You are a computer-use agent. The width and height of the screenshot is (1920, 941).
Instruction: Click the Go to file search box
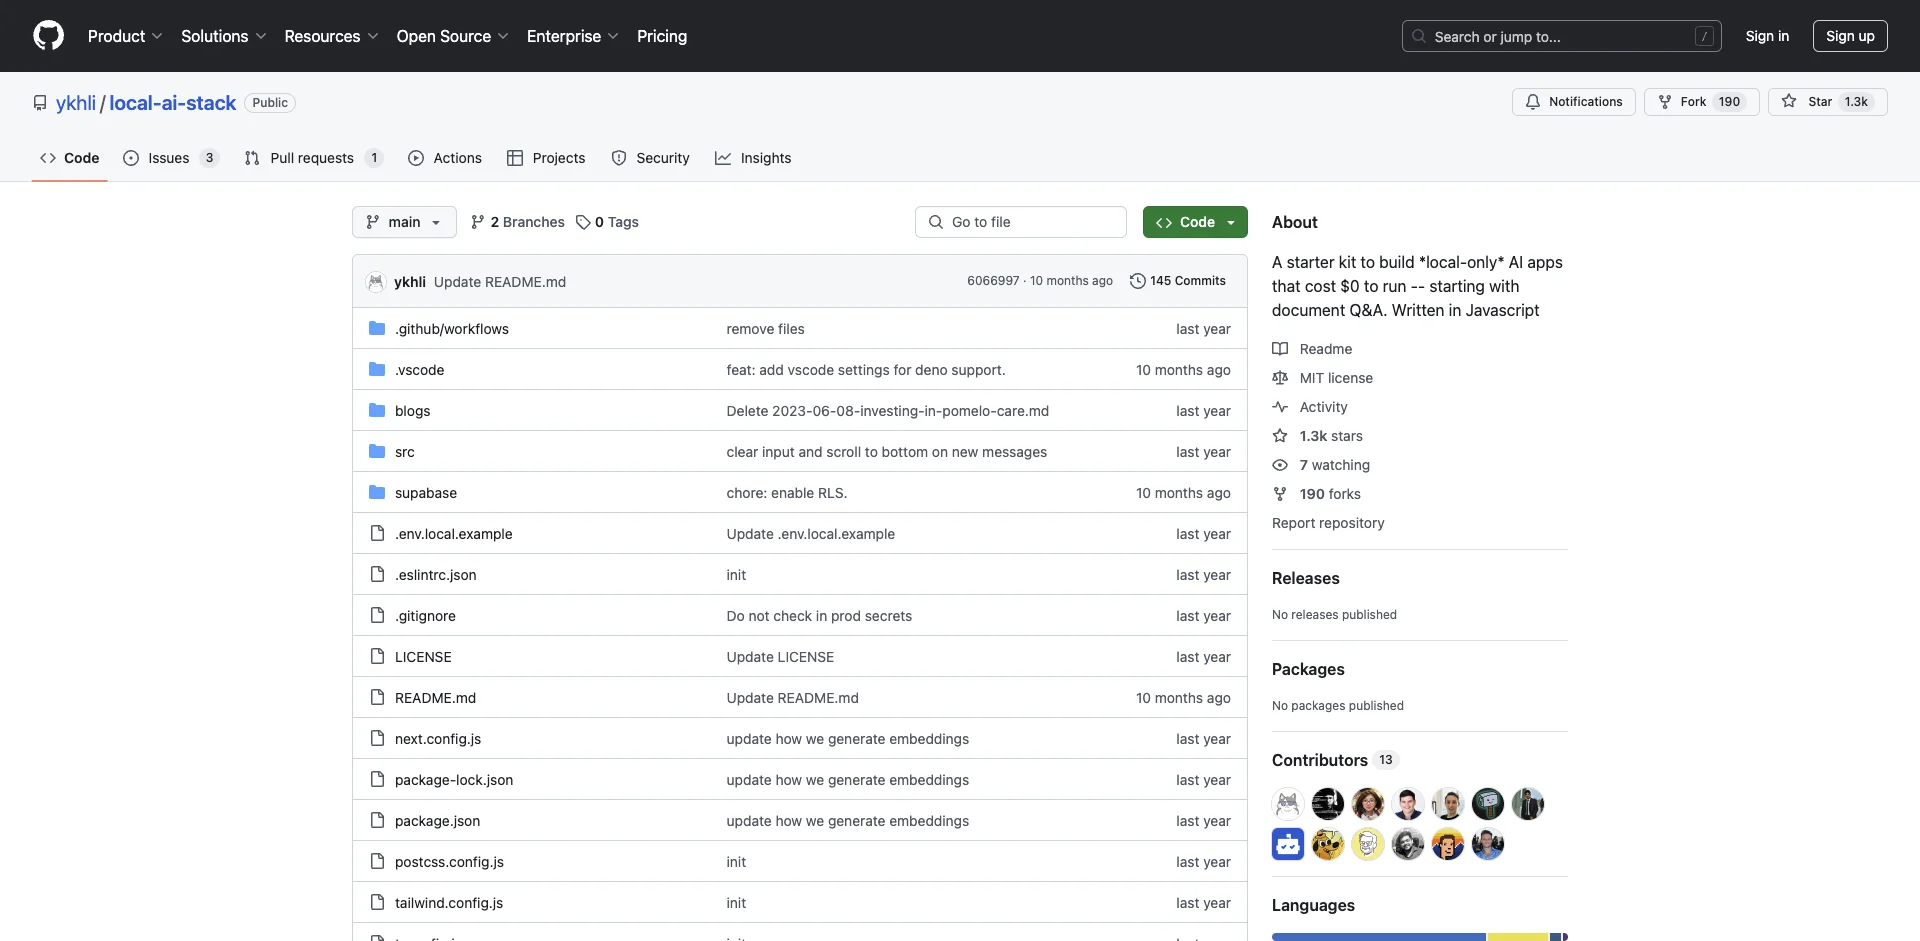(x=1021, y=222)
